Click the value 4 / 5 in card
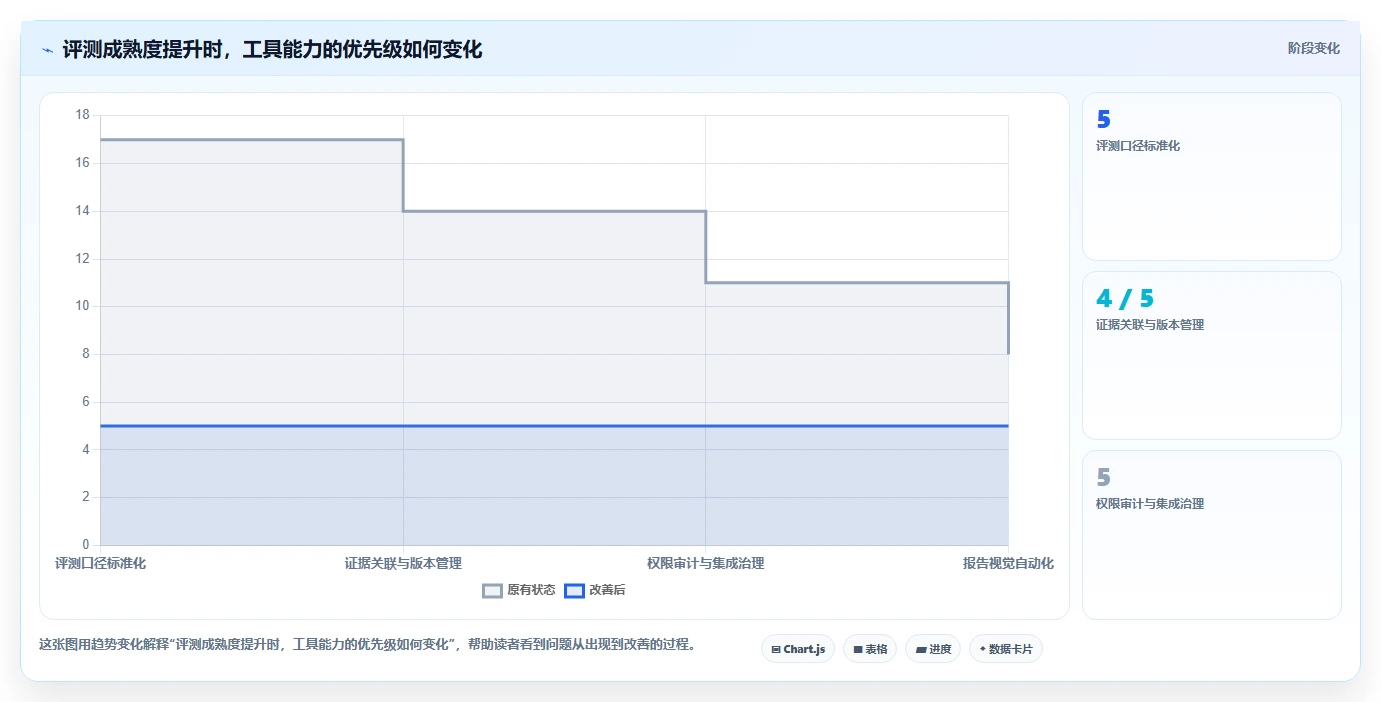The width and height of the screenshot is (1381, 702). pyautogui.click(x=1125, y=298)
